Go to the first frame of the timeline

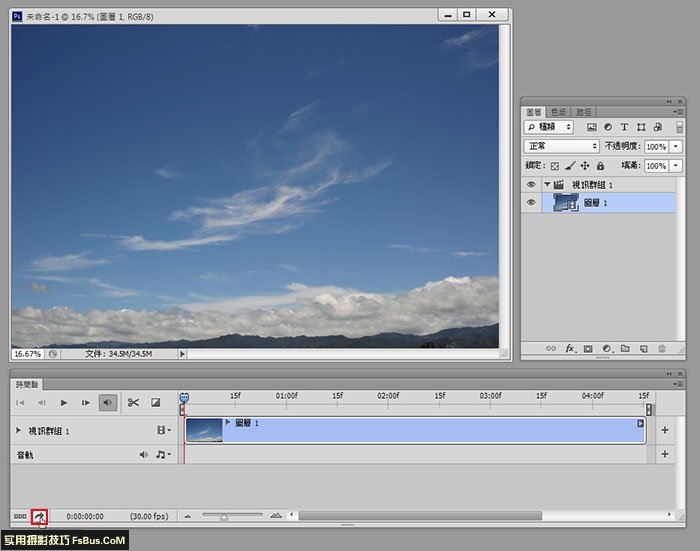pyautogui.click(x=20, y=402)
